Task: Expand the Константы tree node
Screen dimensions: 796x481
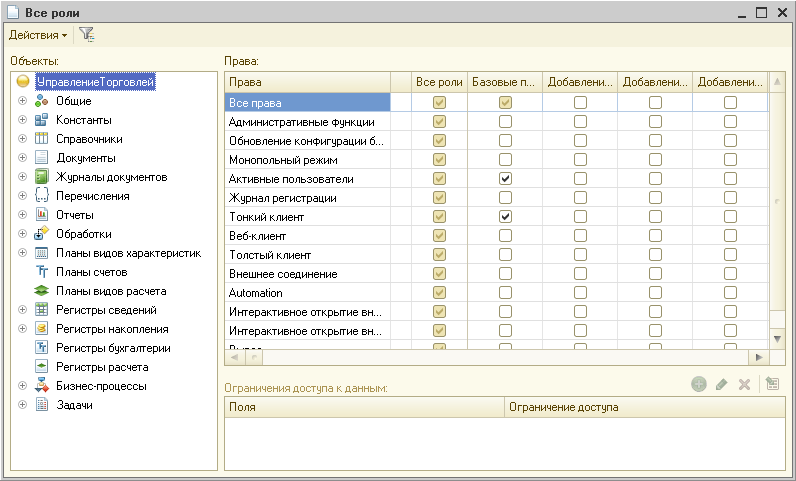Action: 22,120
